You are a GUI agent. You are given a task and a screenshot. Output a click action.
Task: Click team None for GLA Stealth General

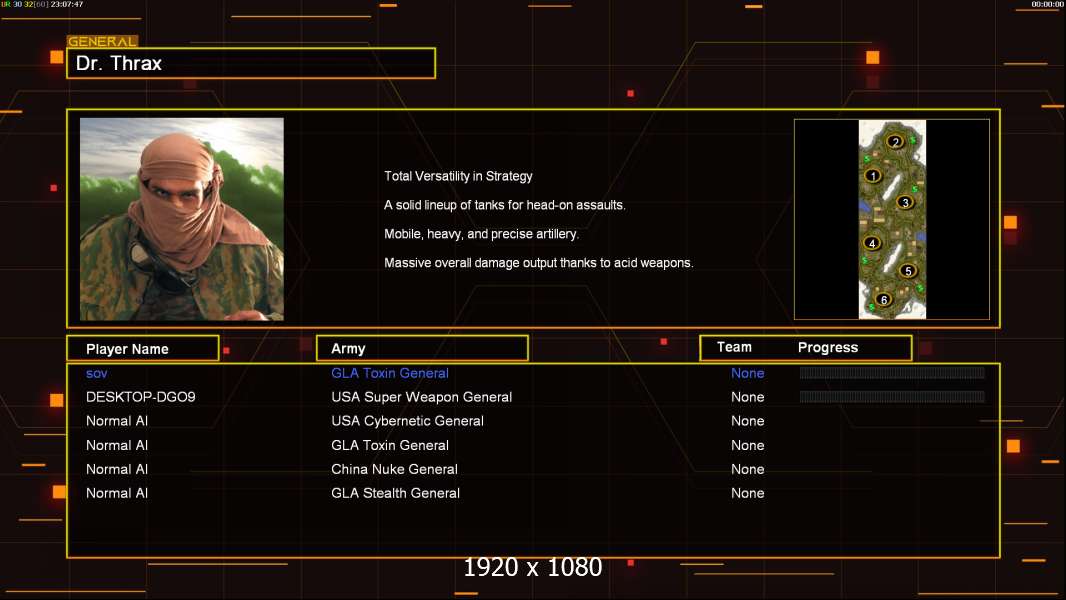747,493
